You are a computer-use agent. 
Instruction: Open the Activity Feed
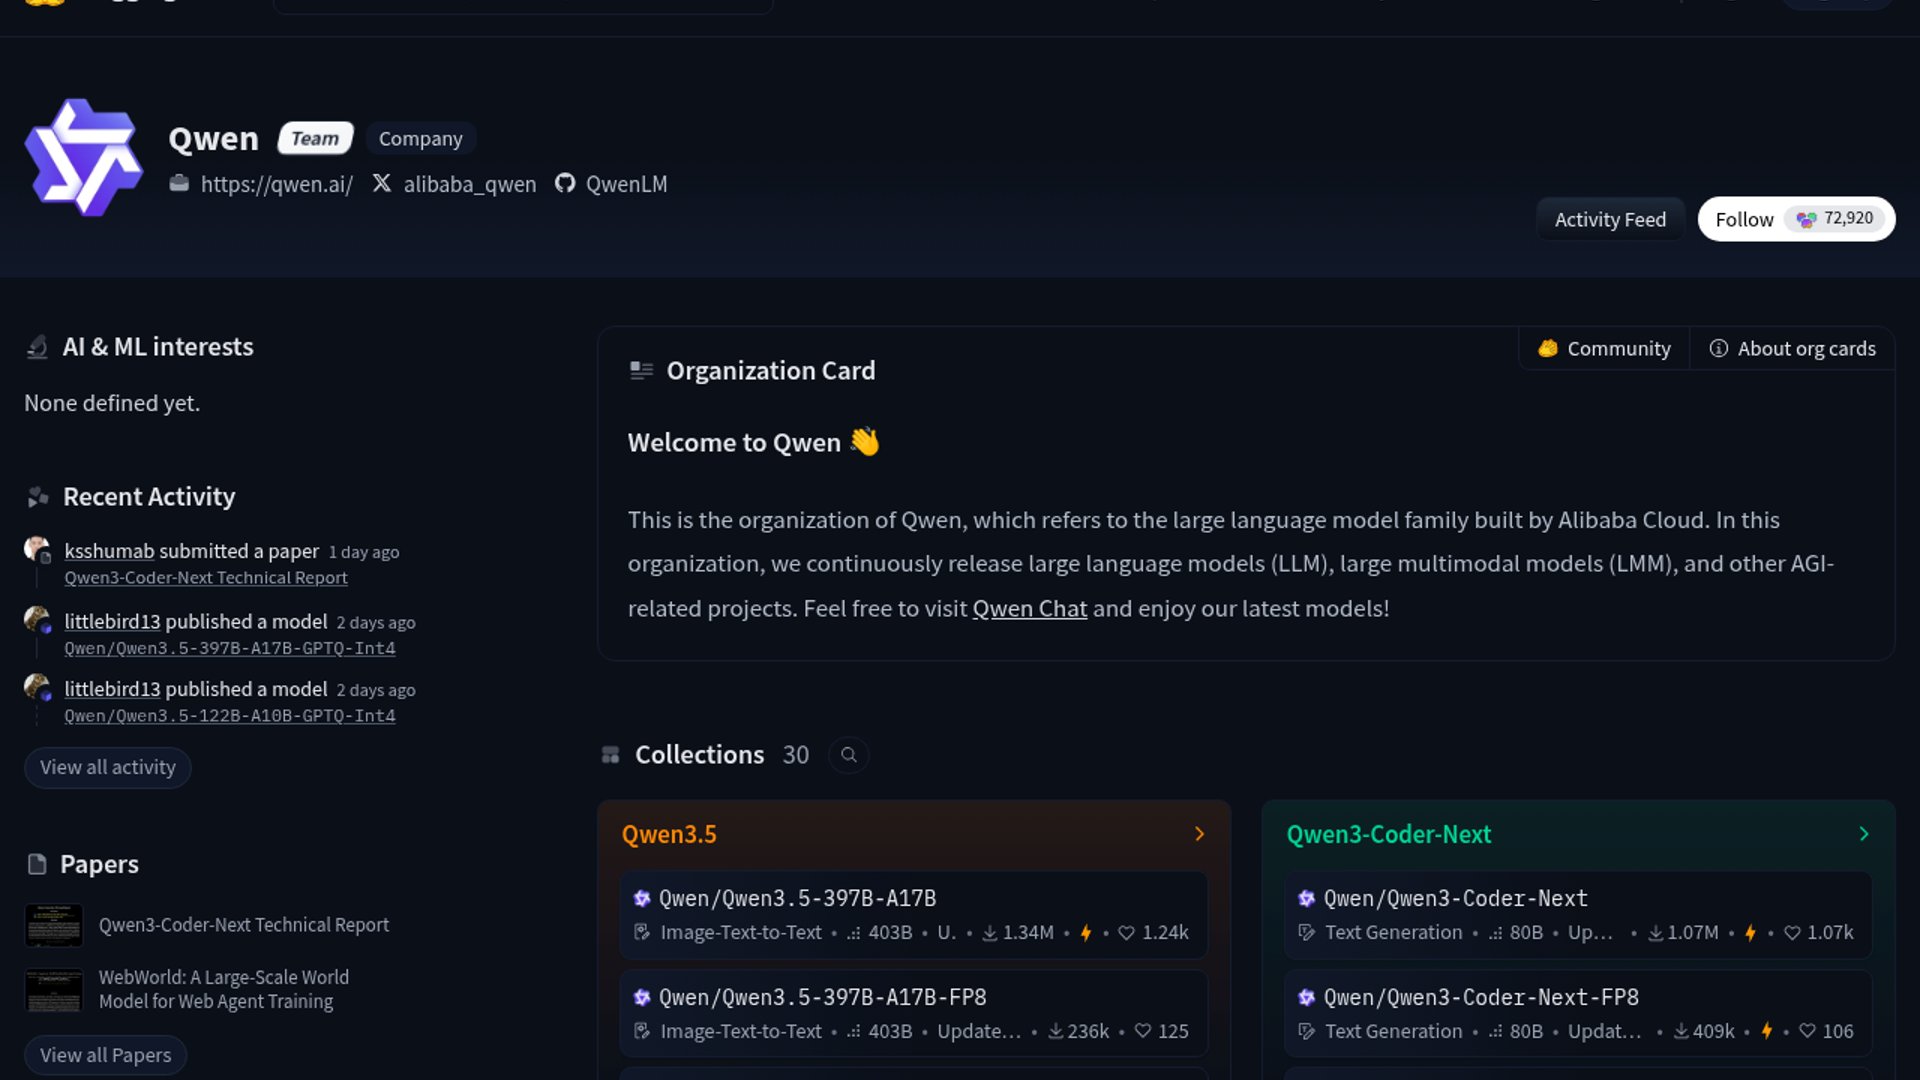click(1610, 219)
